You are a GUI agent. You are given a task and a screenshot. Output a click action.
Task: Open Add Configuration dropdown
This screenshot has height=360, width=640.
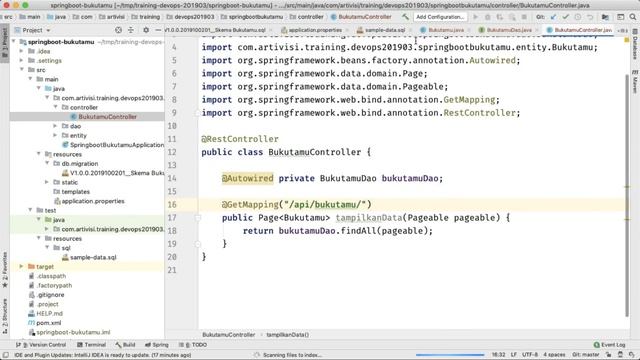coord(440,17)
